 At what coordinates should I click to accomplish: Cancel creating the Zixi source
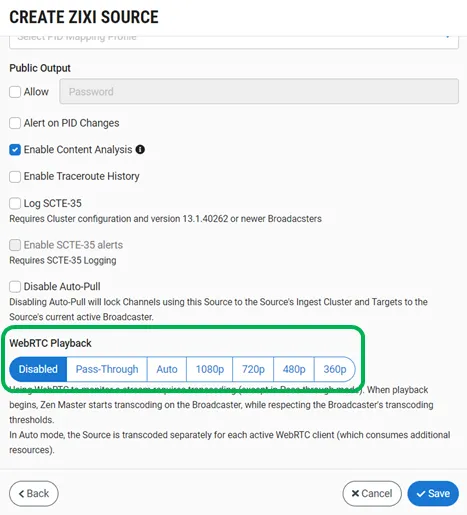pyautogui.click(x=372, y=493)
